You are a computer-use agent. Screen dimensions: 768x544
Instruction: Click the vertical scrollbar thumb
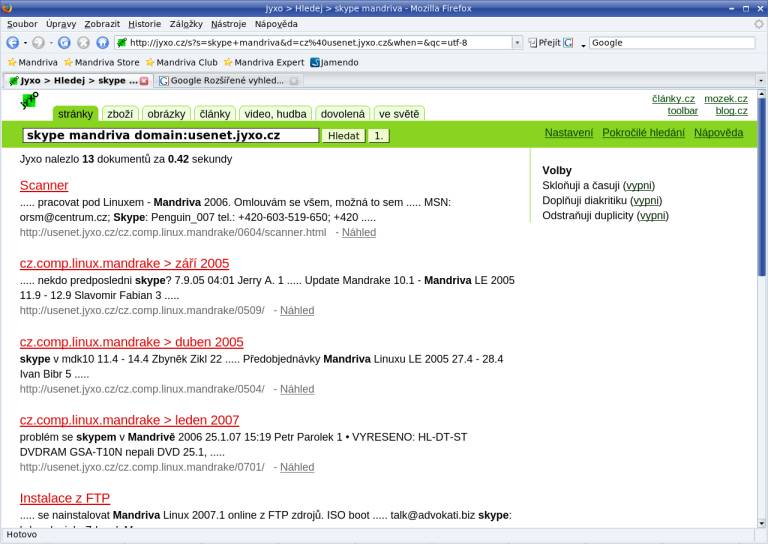point(762,187)
